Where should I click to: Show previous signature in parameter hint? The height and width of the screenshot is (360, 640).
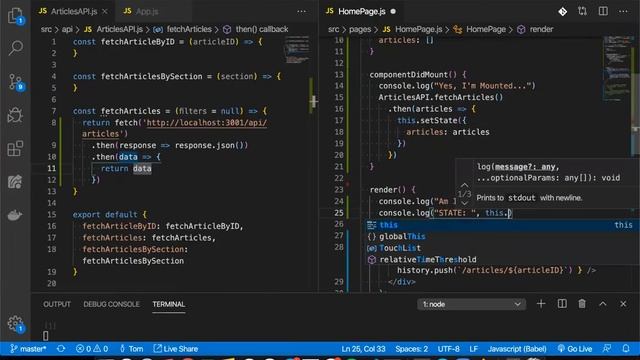pos(464,185)
